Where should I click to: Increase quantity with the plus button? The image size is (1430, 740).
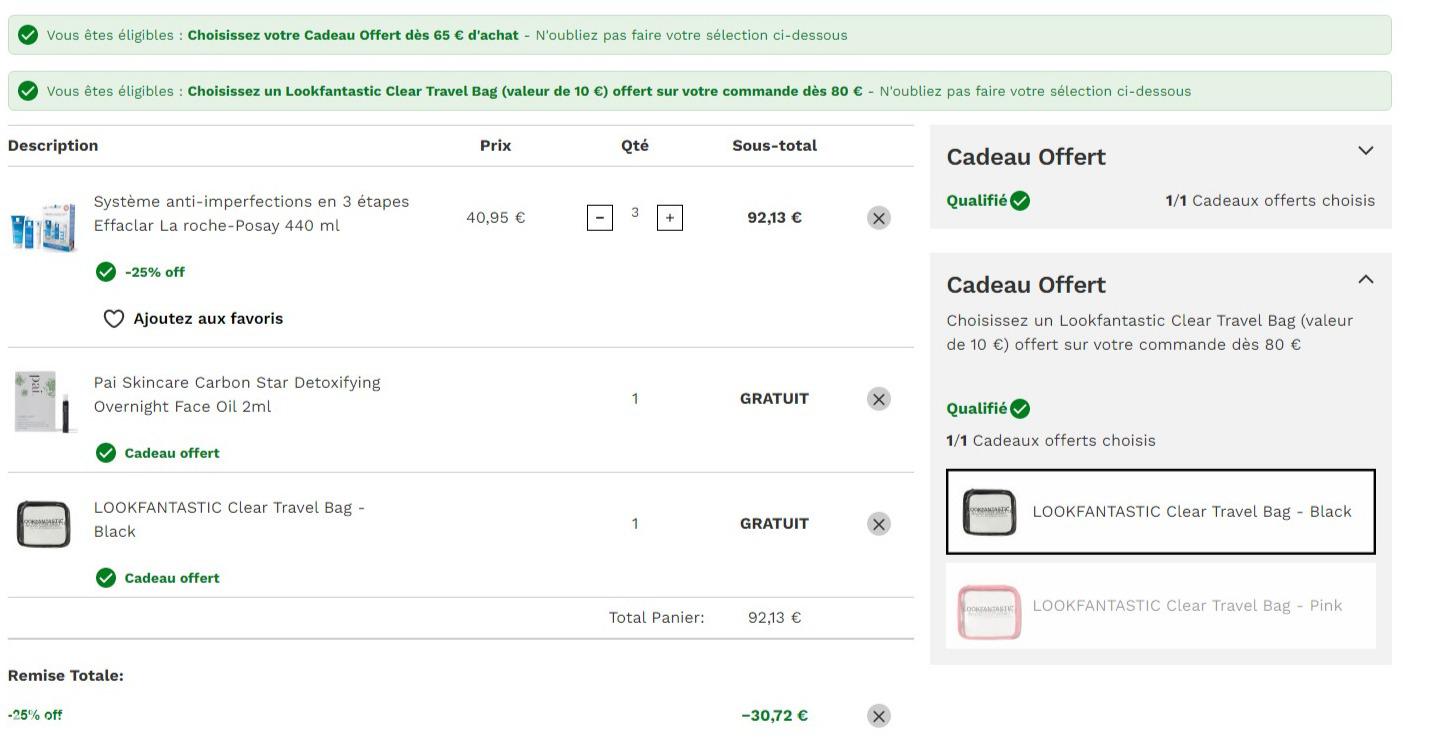pyautogui.click(x=669, y=218)
